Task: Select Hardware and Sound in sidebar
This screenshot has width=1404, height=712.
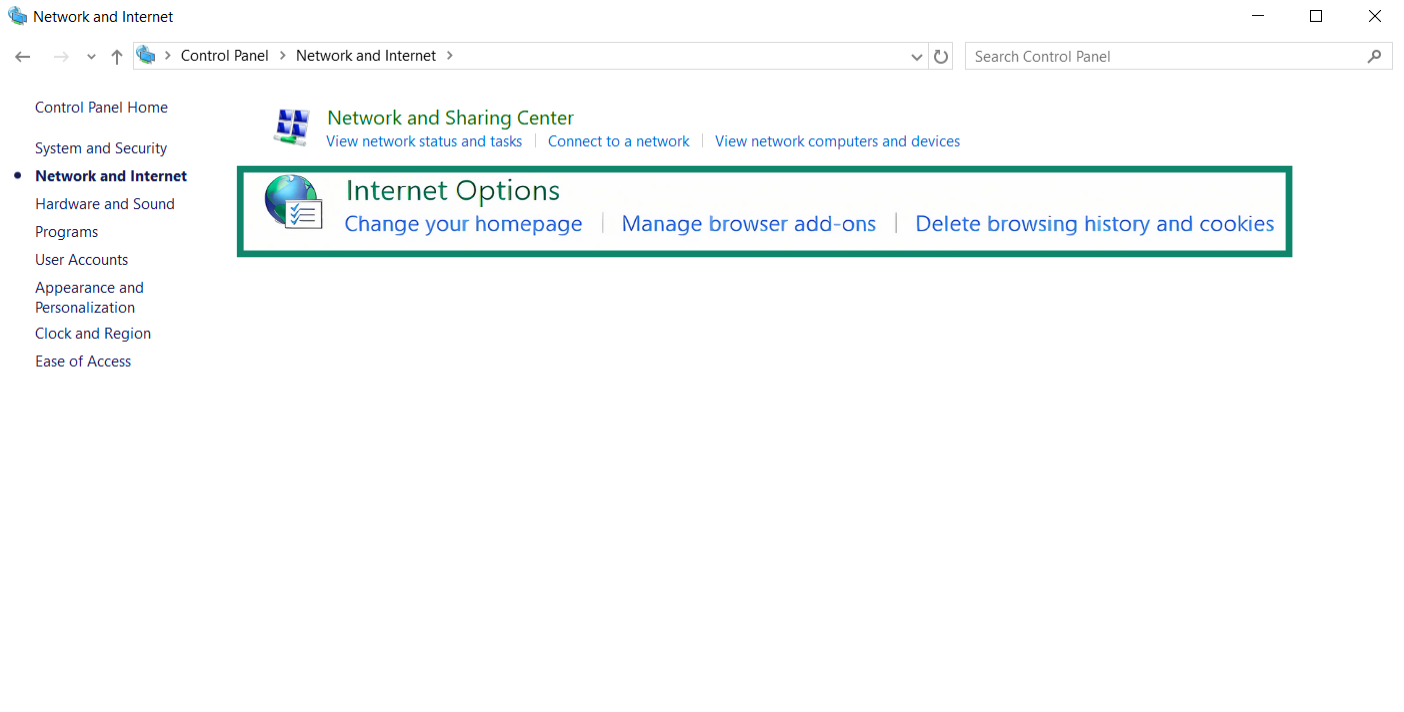Action: [x=105, y=204]
